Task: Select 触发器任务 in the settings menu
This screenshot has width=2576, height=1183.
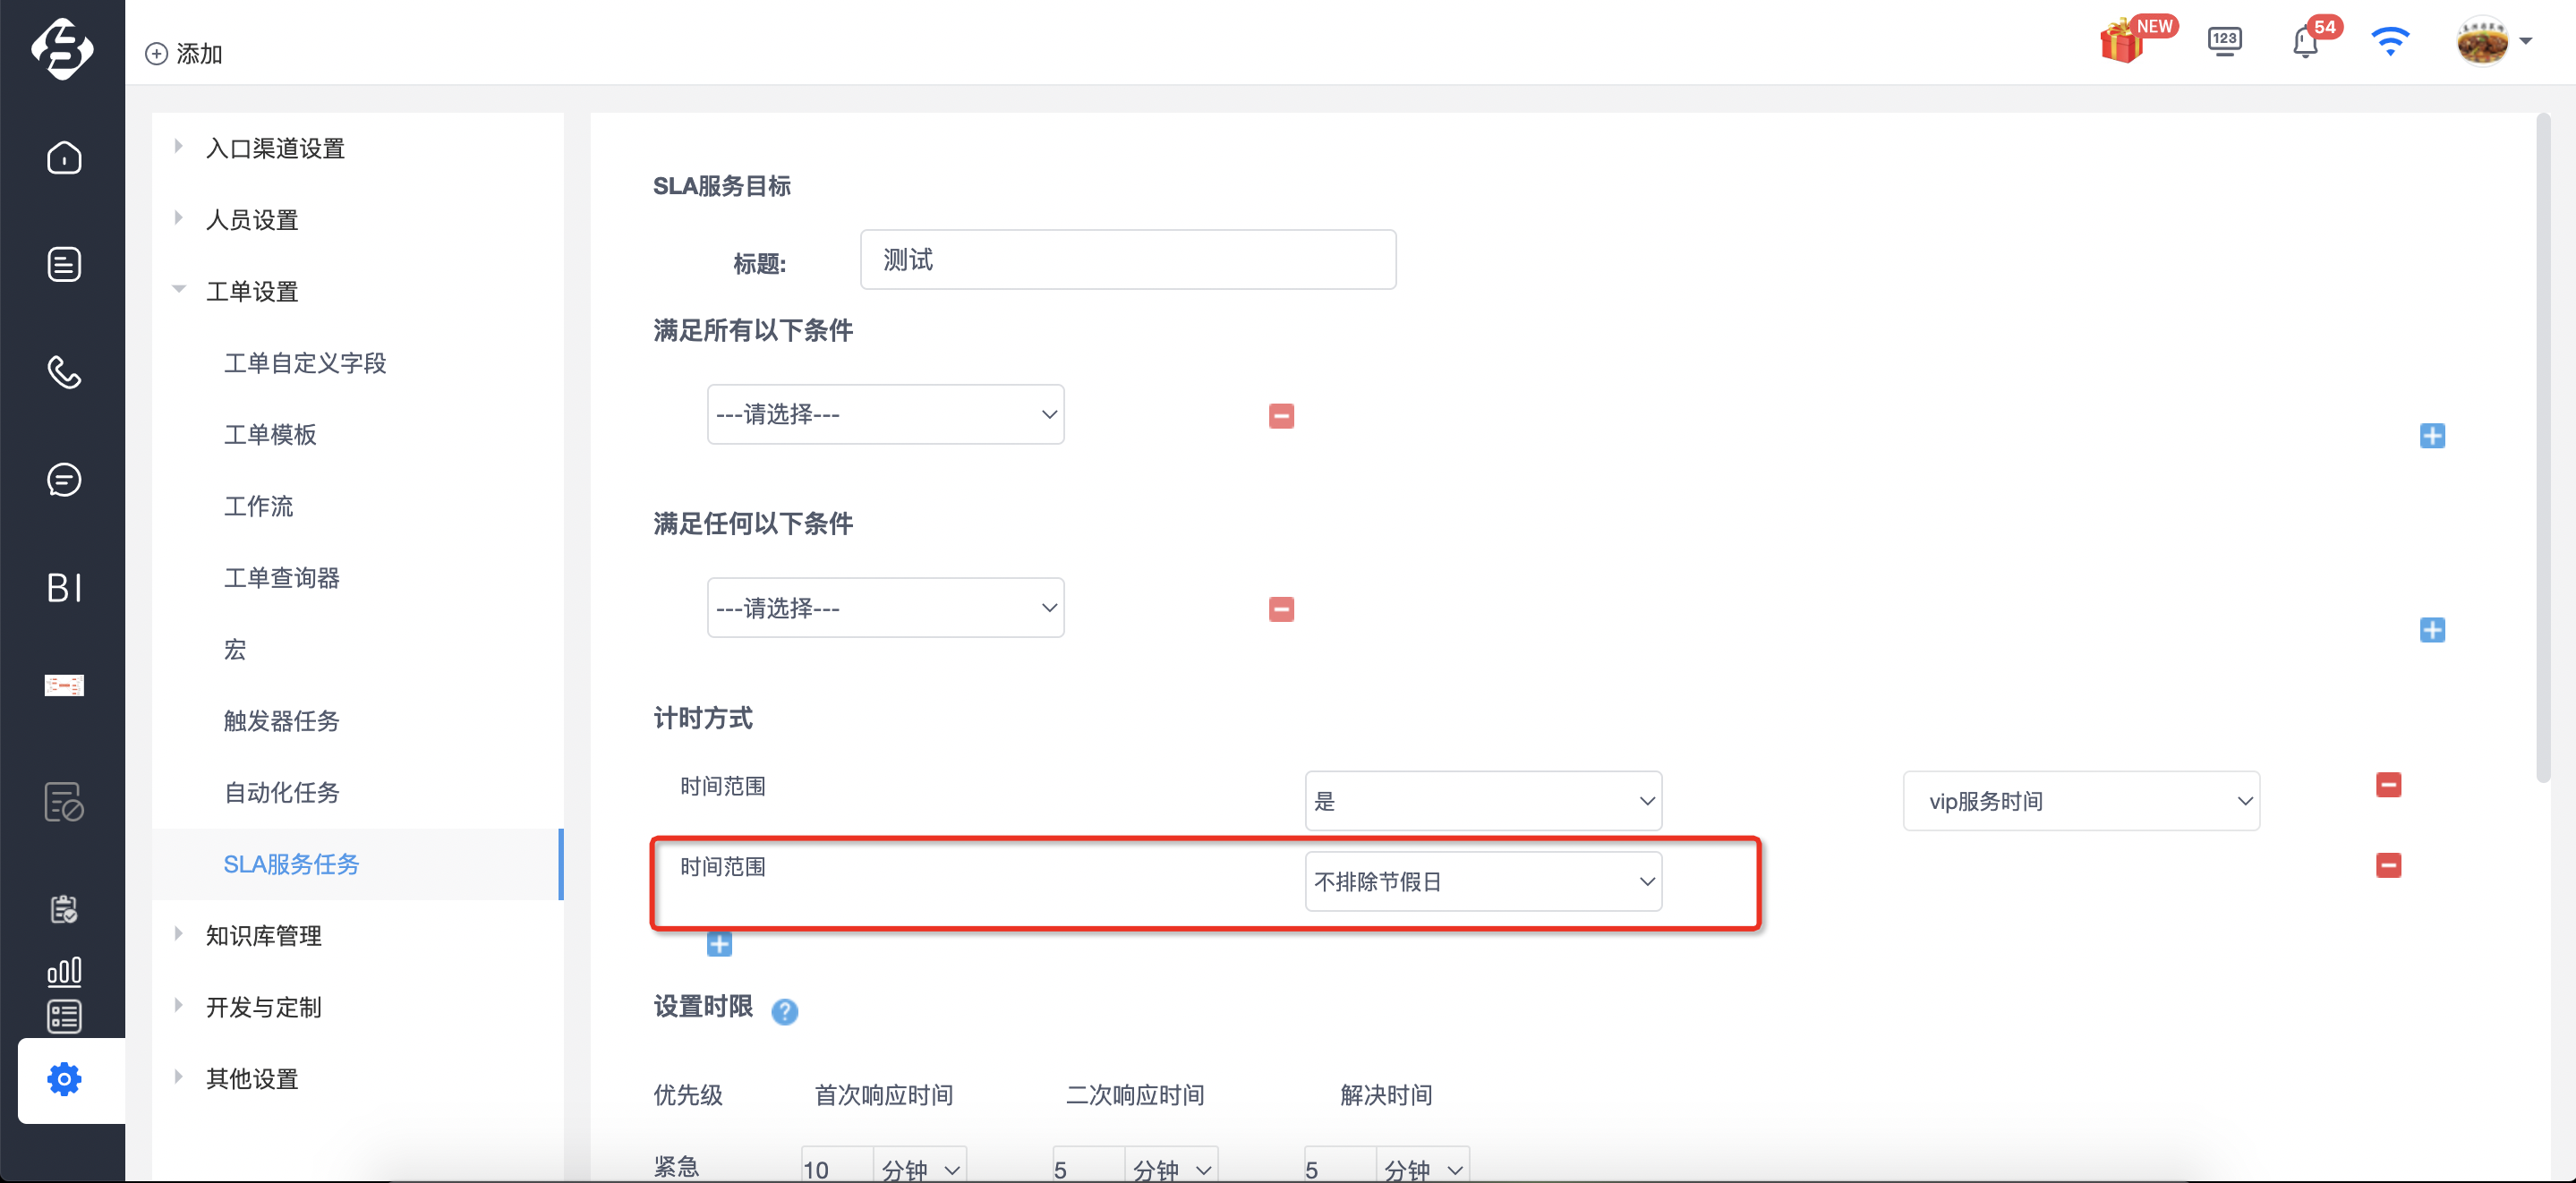Action: pos(281,720)
